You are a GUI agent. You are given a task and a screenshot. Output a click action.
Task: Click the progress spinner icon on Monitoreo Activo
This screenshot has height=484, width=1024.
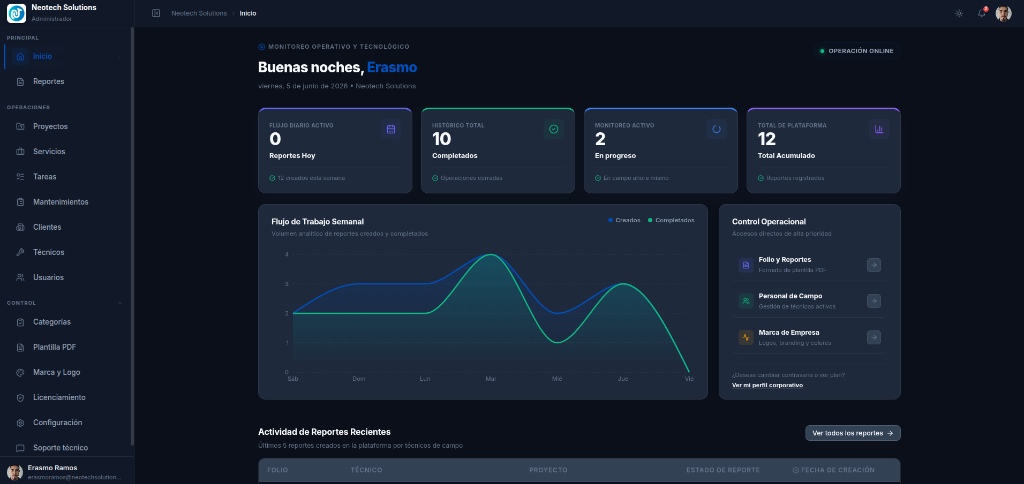tap(716, 129)
